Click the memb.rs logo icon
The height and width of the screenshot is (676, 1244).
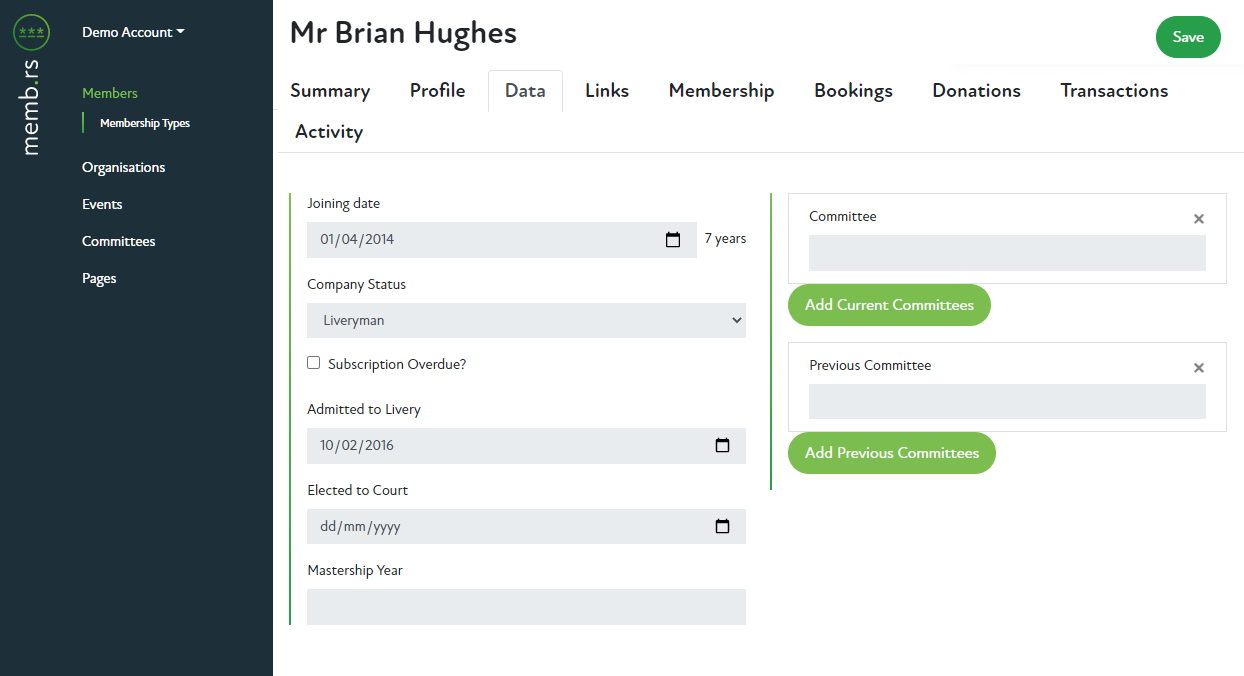click(x=31, y=33)
